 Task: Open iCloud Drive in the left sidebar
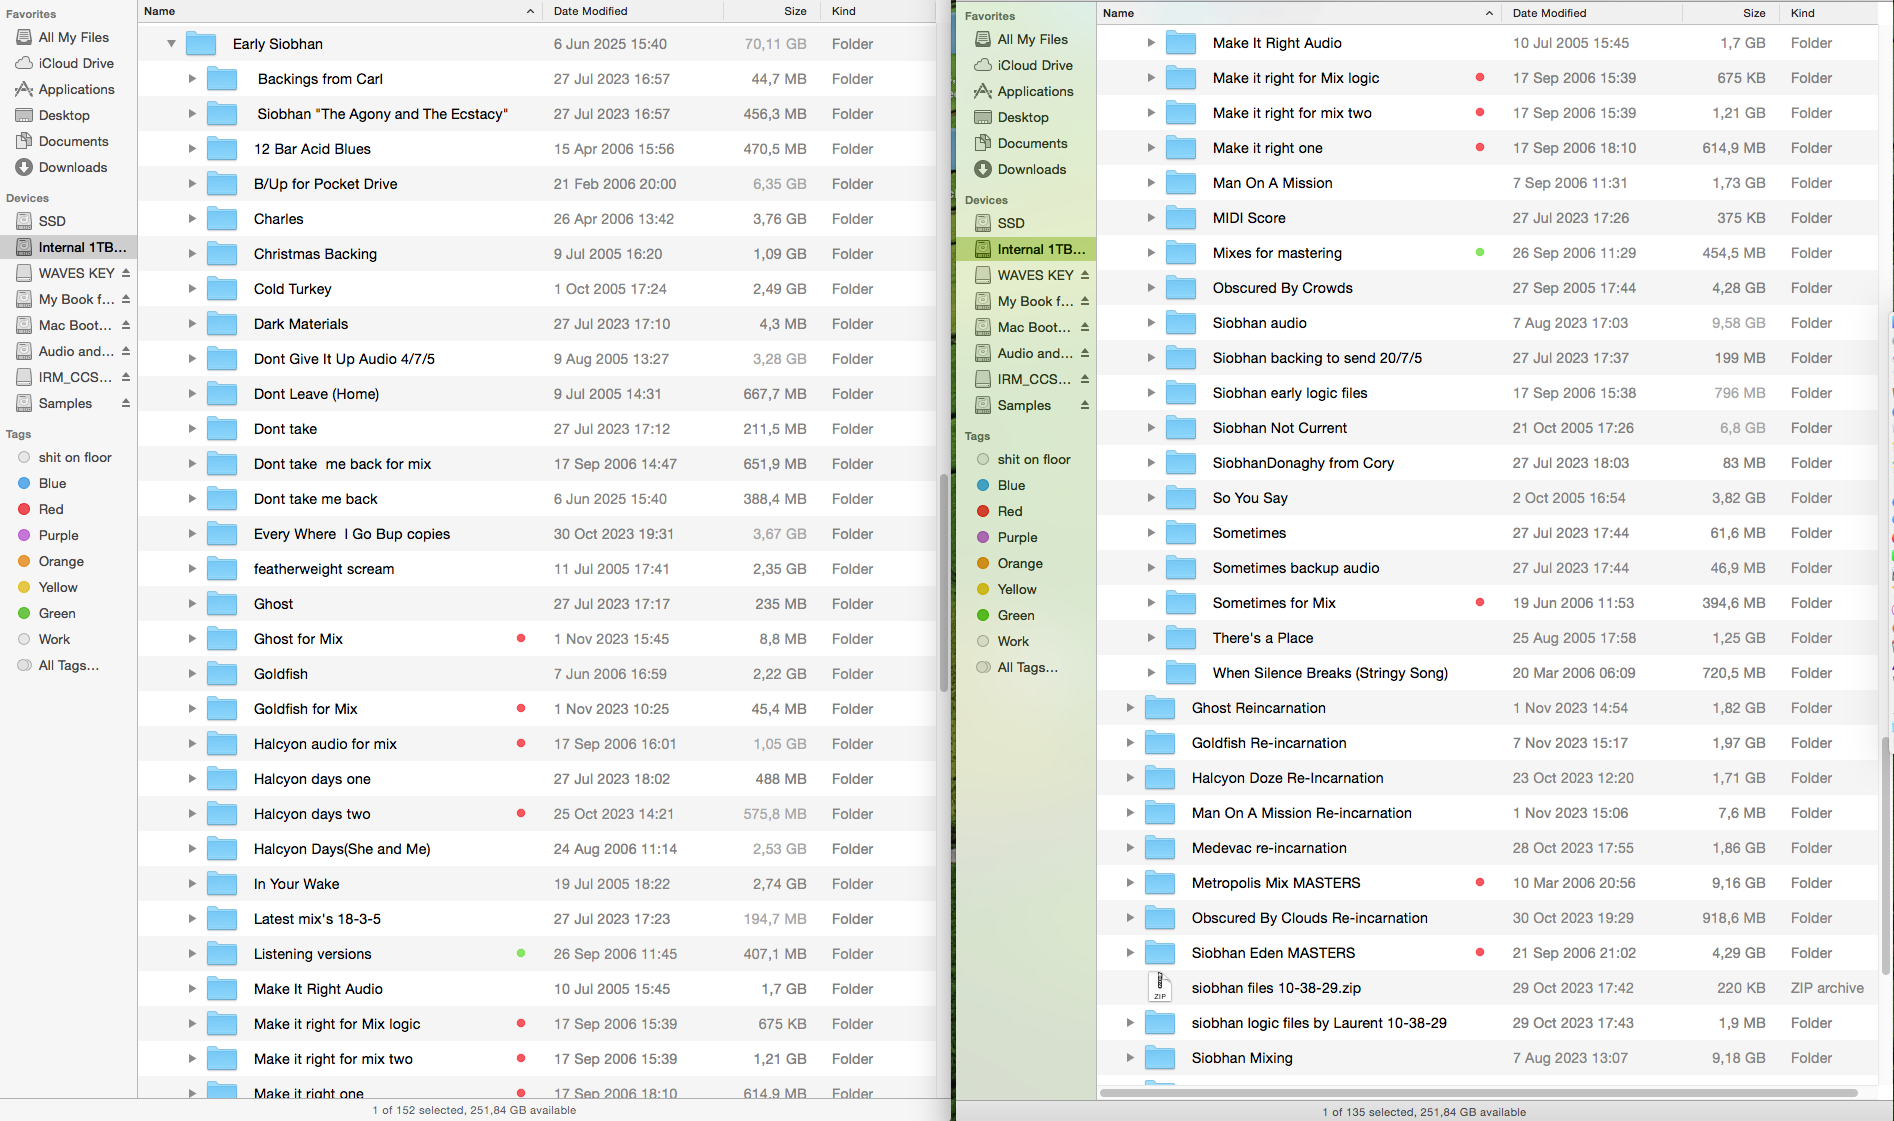click(76, 63)
